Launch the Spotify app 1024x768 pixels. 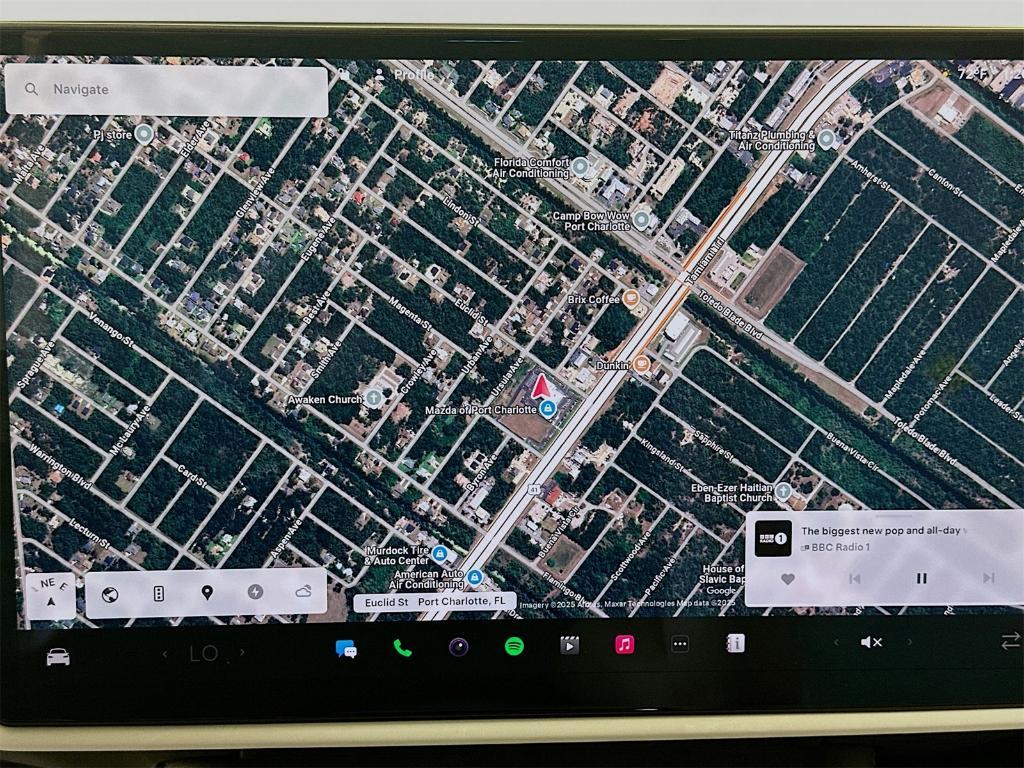point(515,647)
